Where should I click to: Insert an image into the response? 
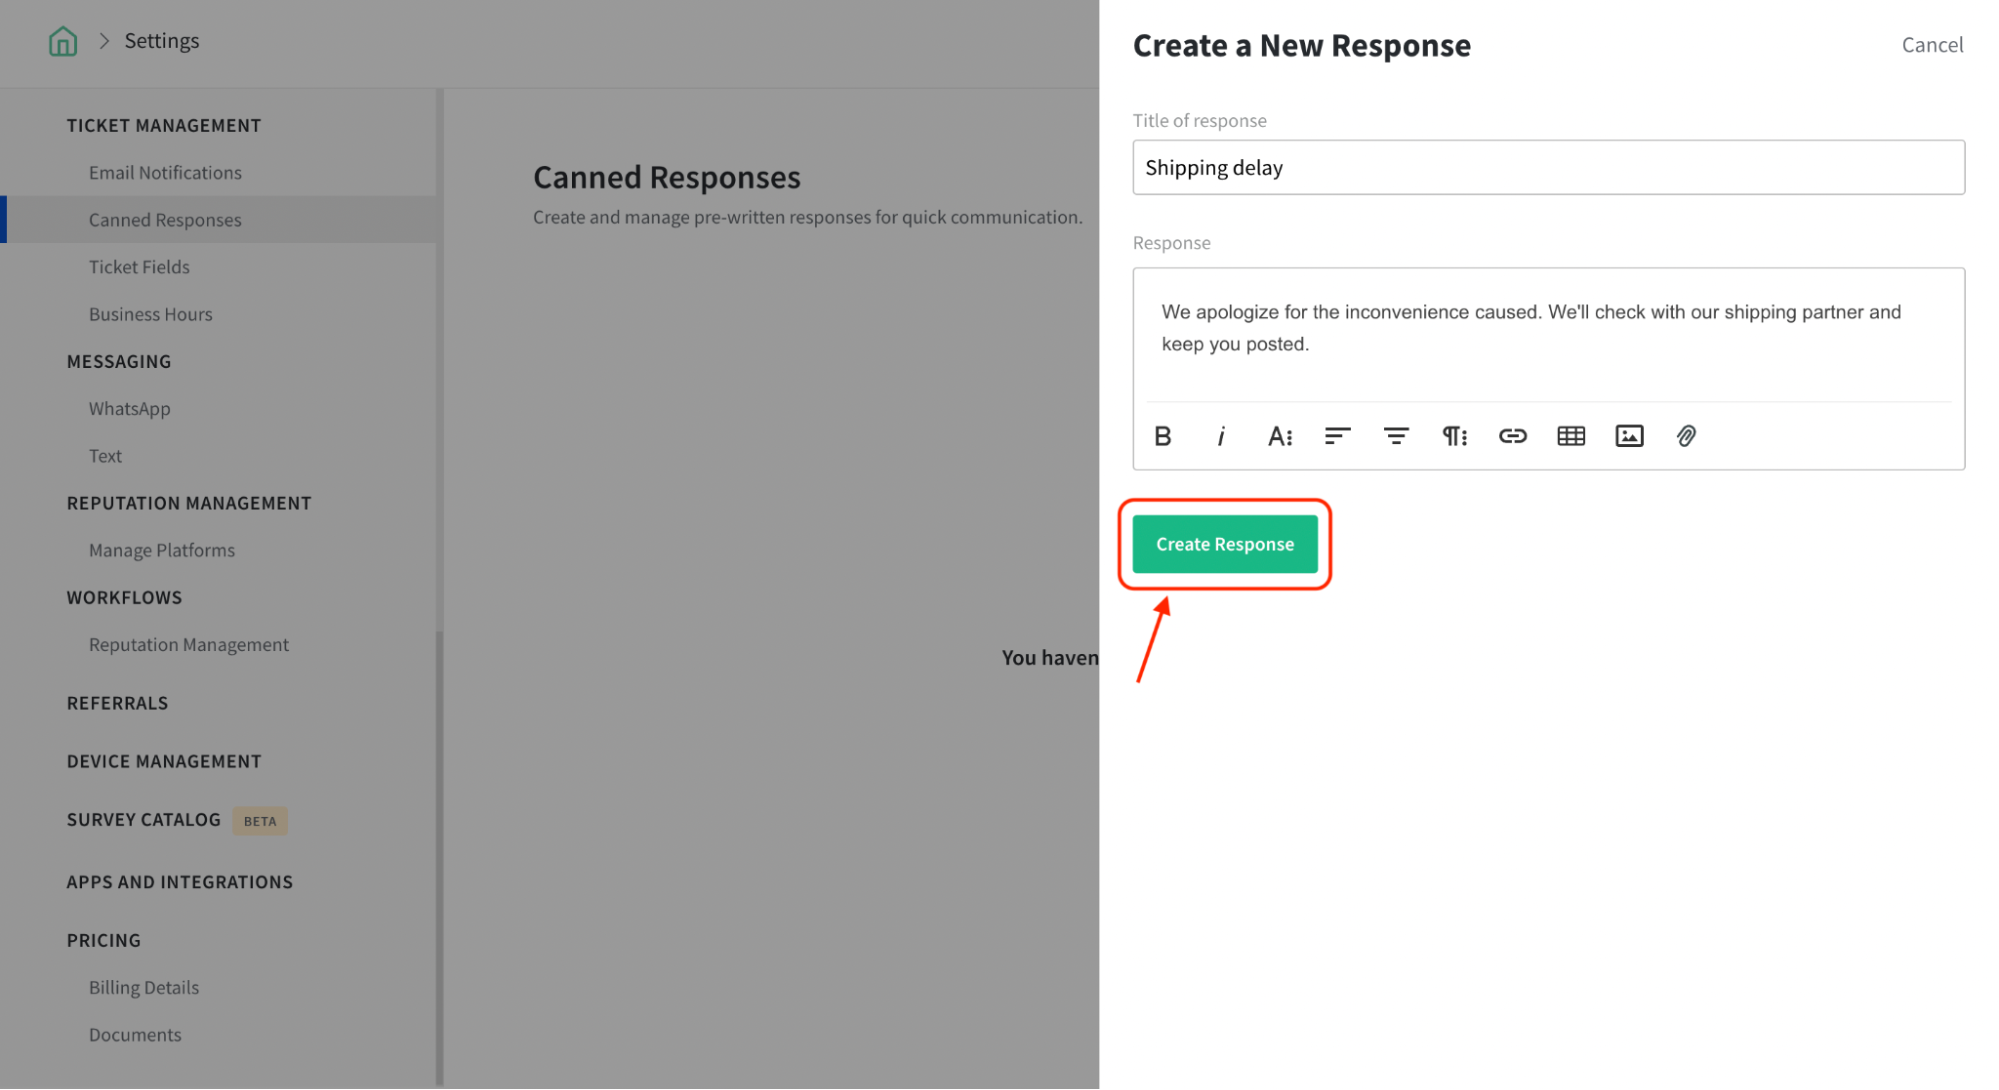(x=1629, y=436)
